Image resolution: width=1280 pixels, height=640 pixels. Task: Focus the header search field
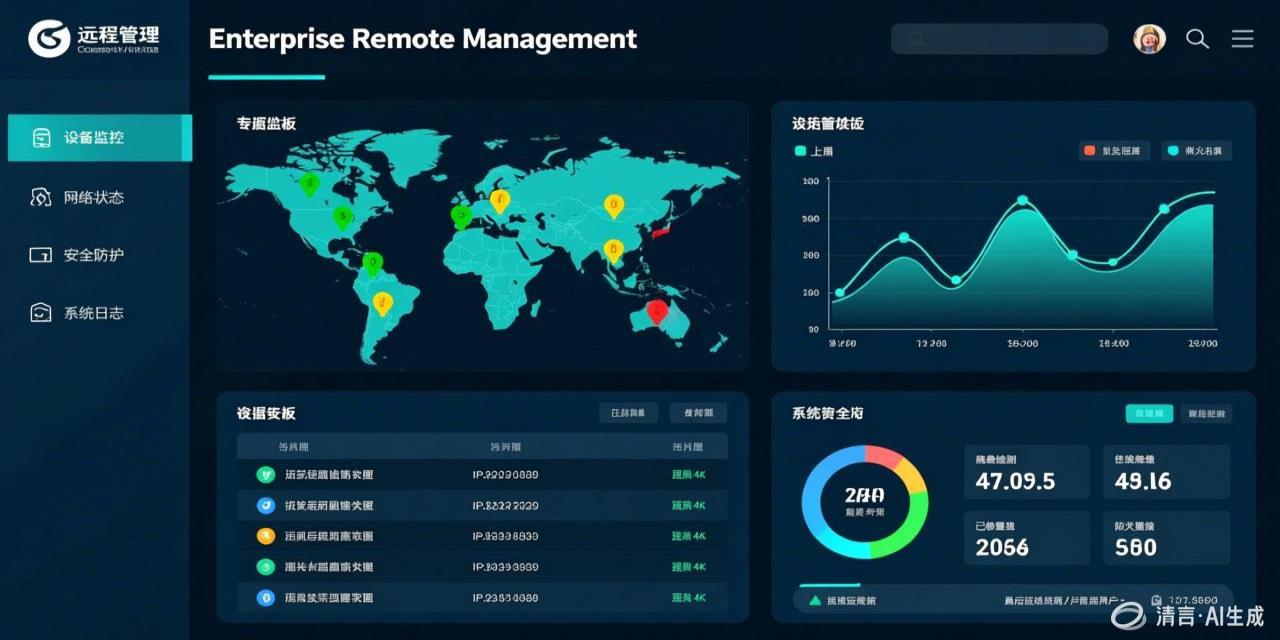tap(999, 39)
